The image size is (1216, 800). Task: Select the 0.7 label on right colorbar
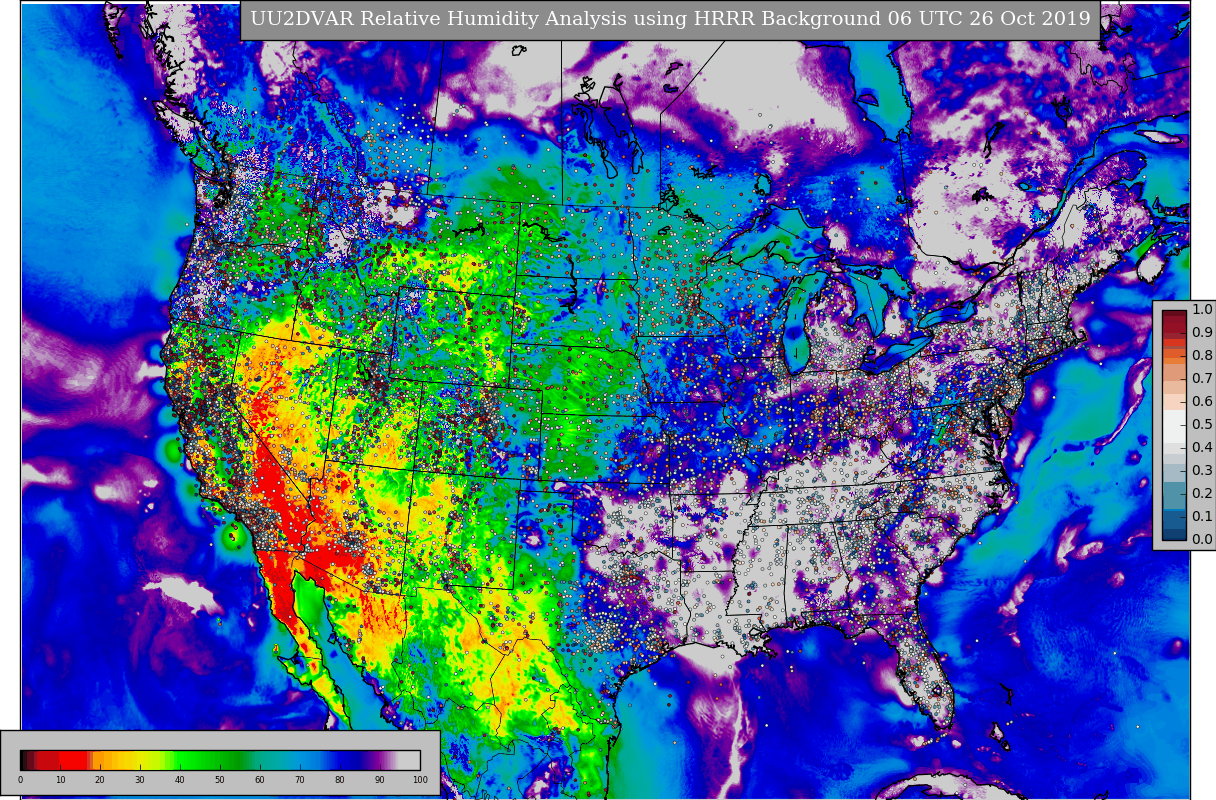click(x=1202, y=379)
